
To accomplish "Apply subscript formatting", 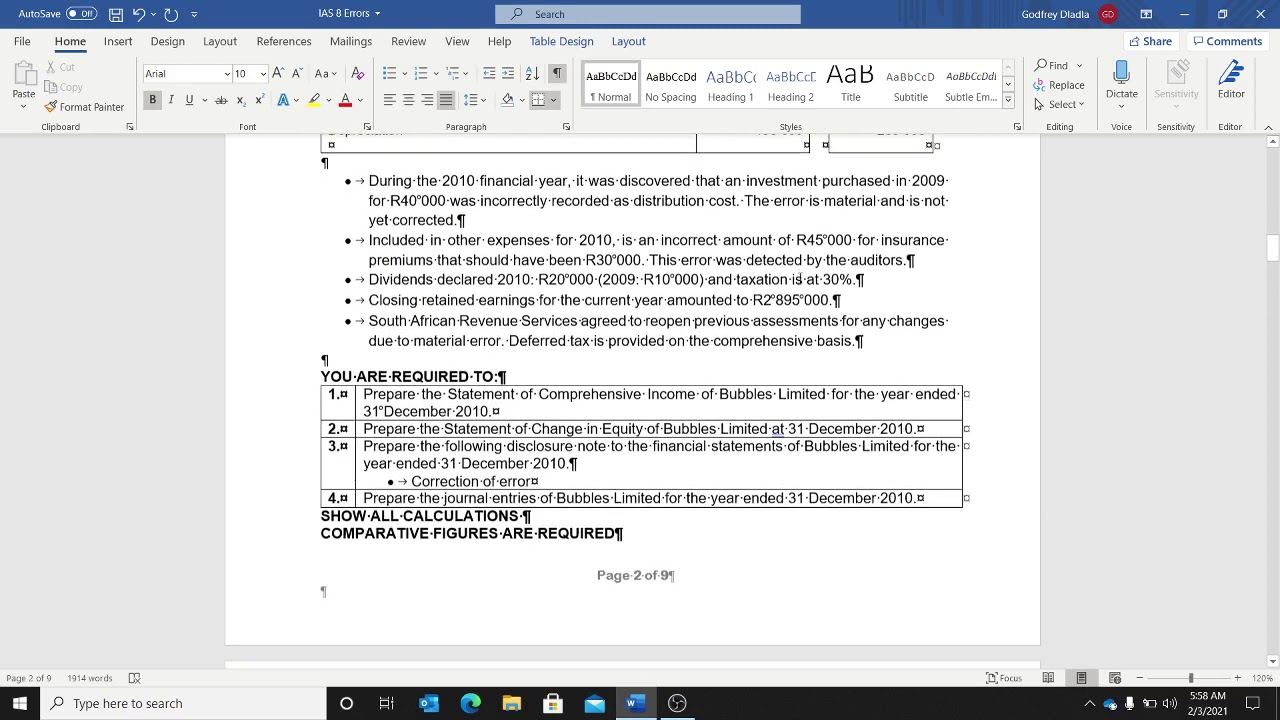I will [242, 100].
